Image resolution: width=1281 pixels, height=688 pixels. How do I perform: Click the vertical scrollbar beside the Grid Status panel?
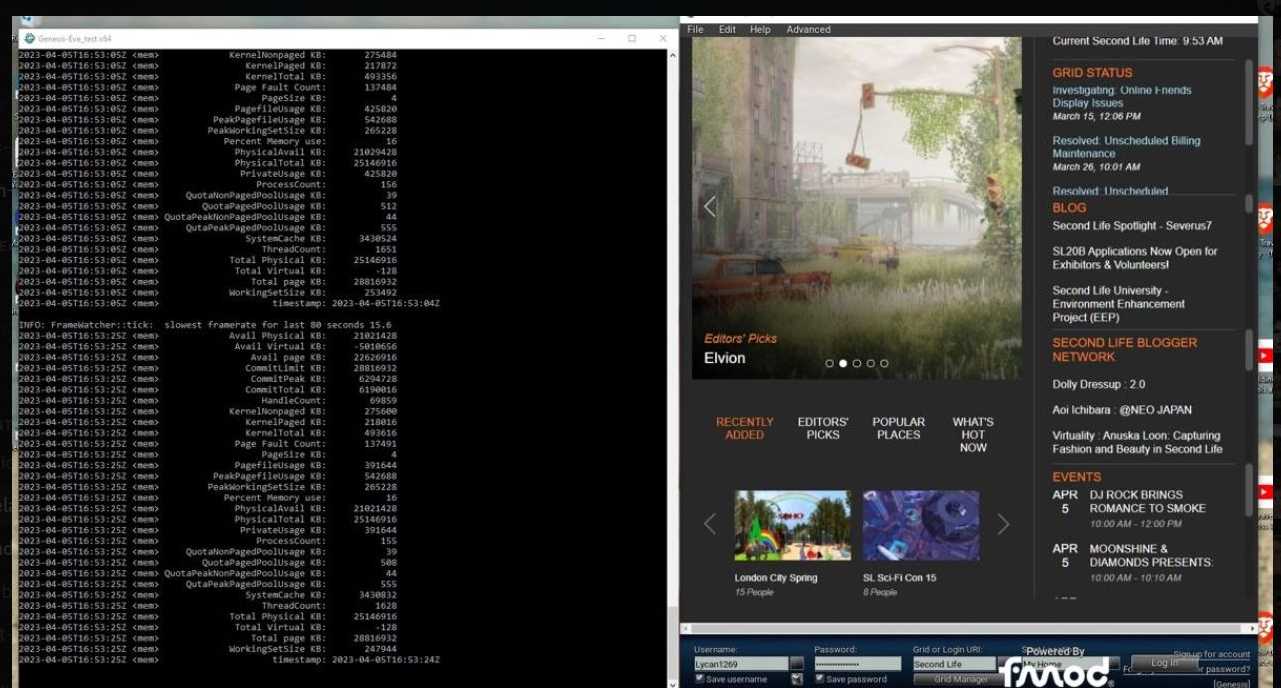[1248, 100]
